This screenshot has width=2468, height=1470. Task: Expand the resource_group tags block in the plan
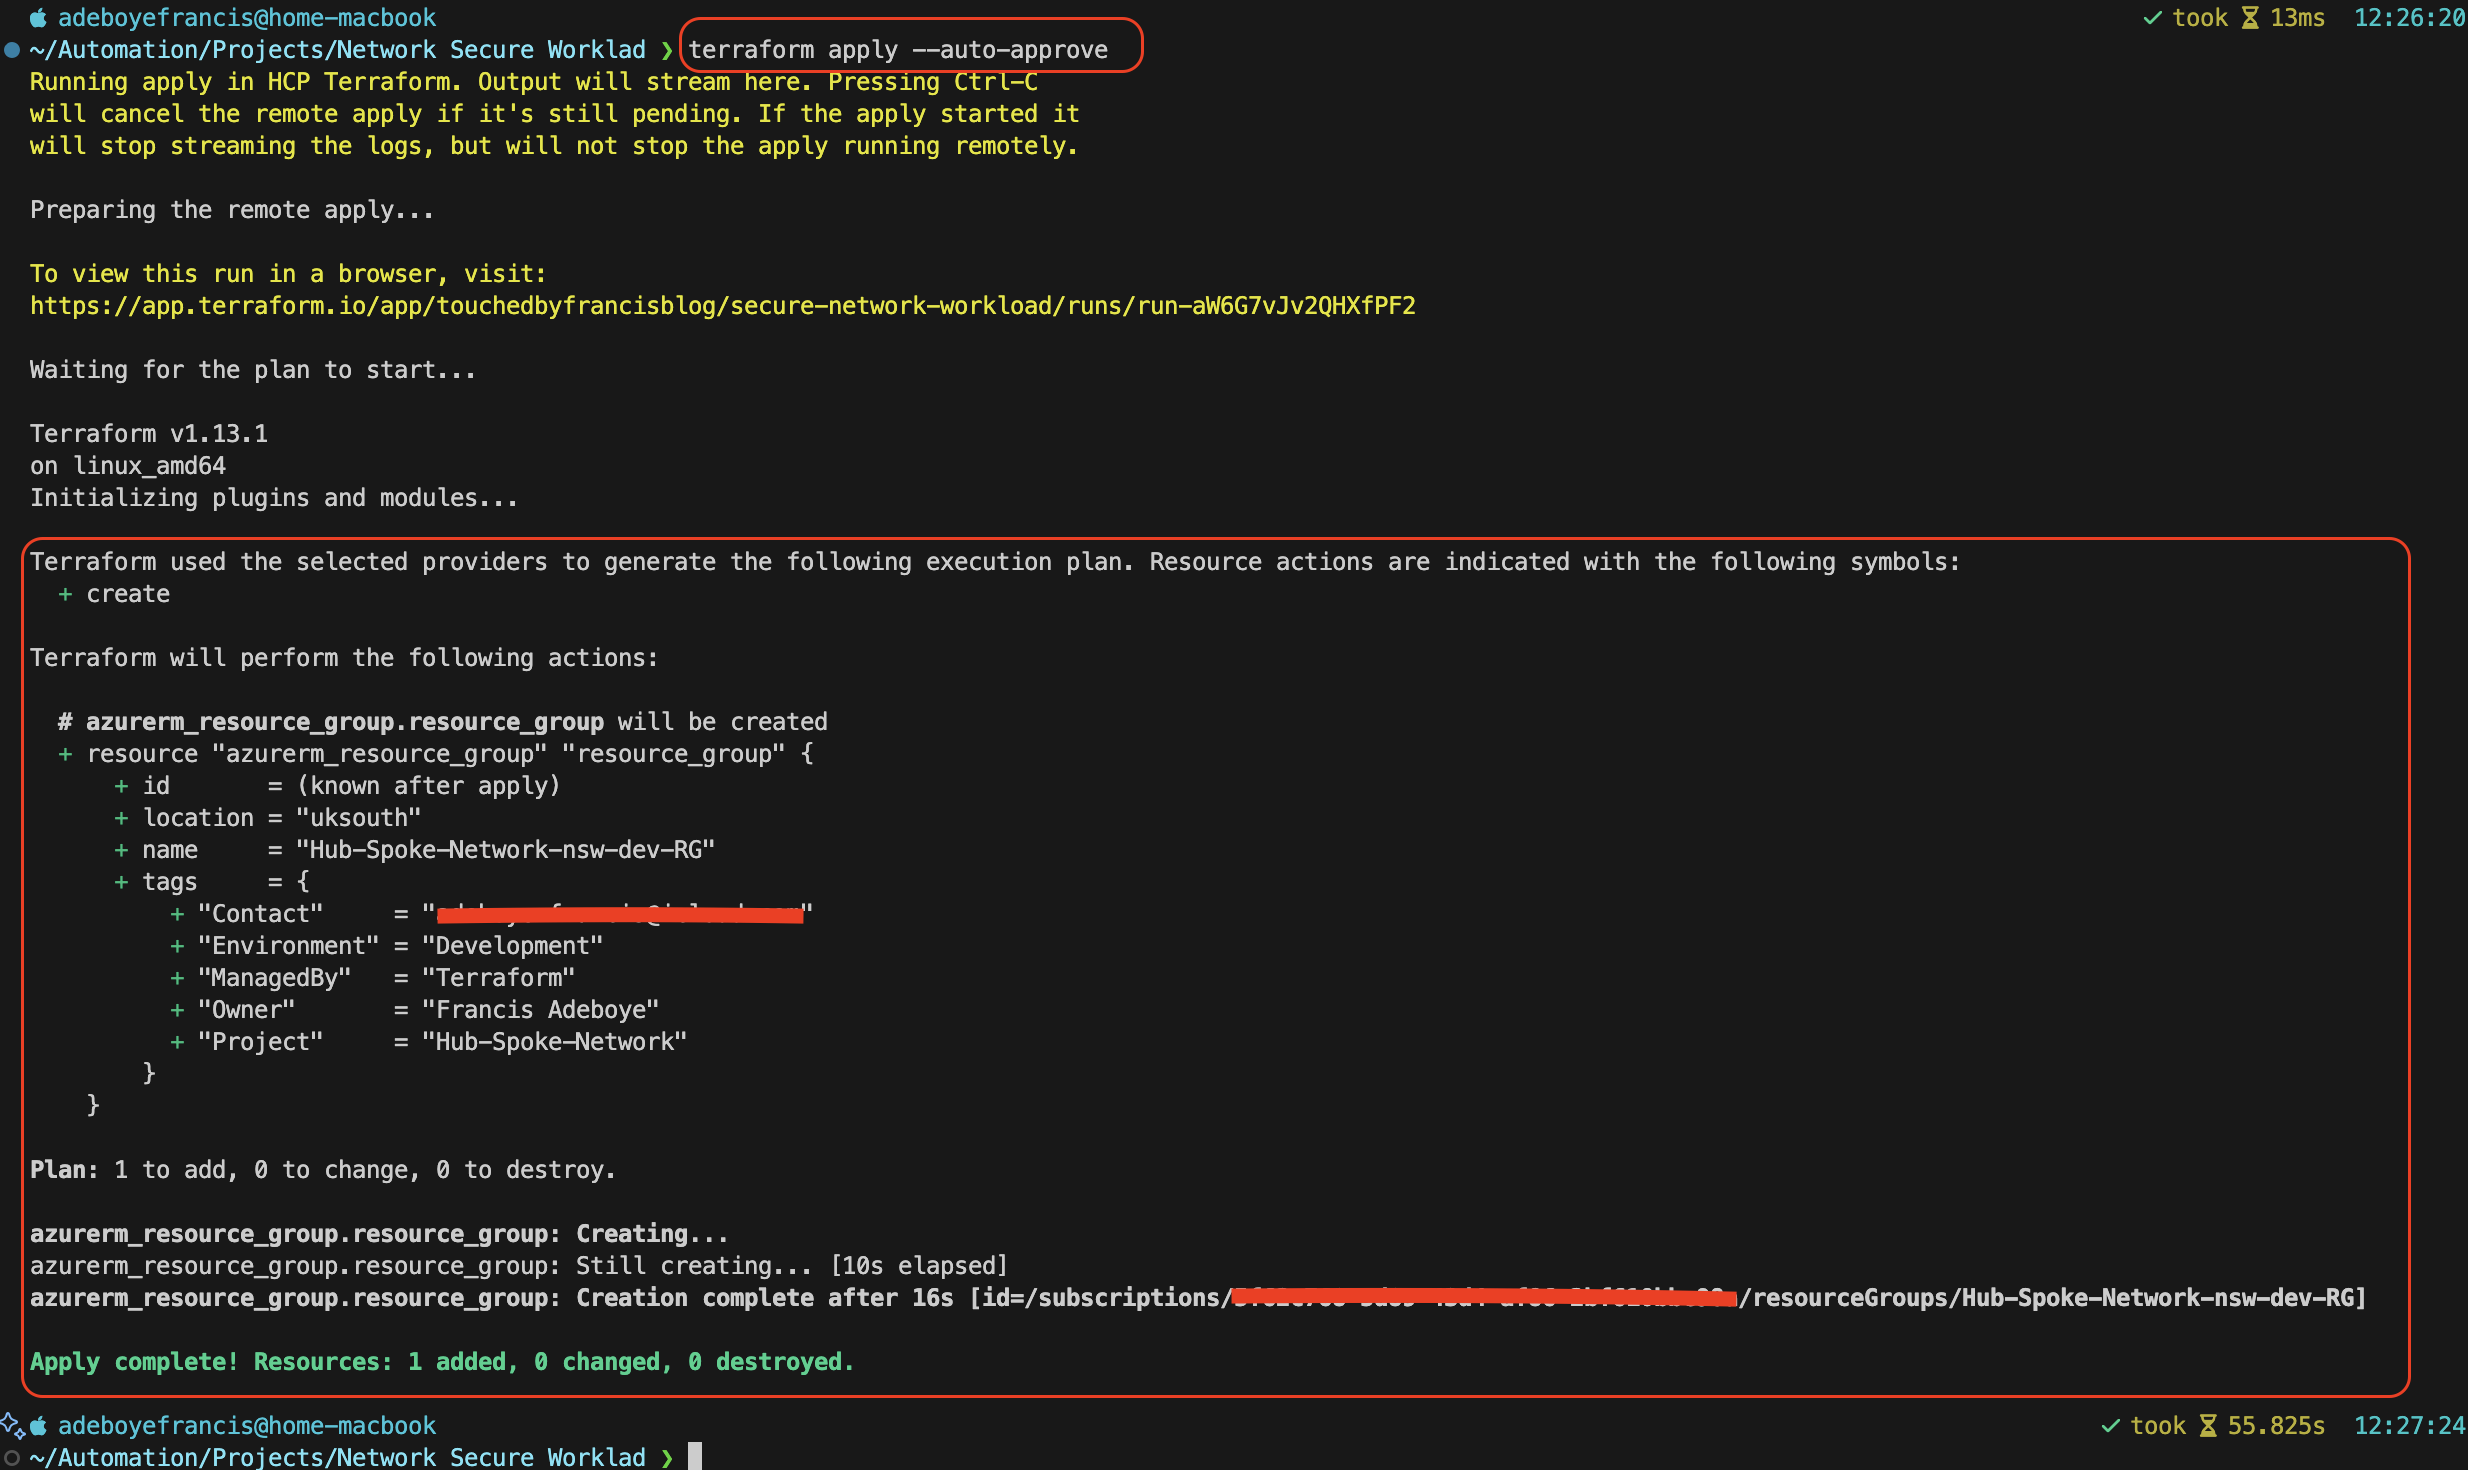pos(170,881)
